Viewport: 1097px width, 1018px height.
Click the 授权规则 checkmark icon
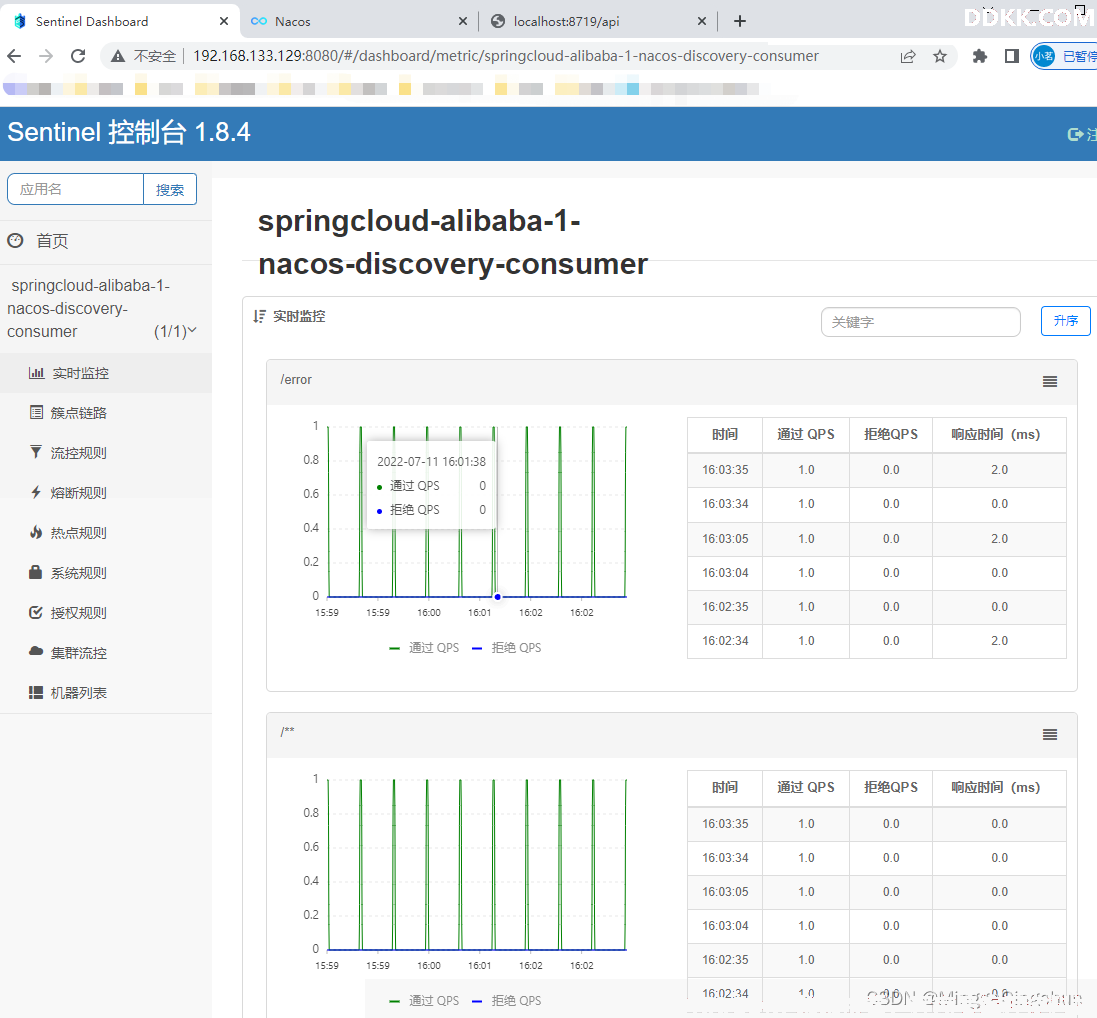pyautogui.click(x=36, y=612)
